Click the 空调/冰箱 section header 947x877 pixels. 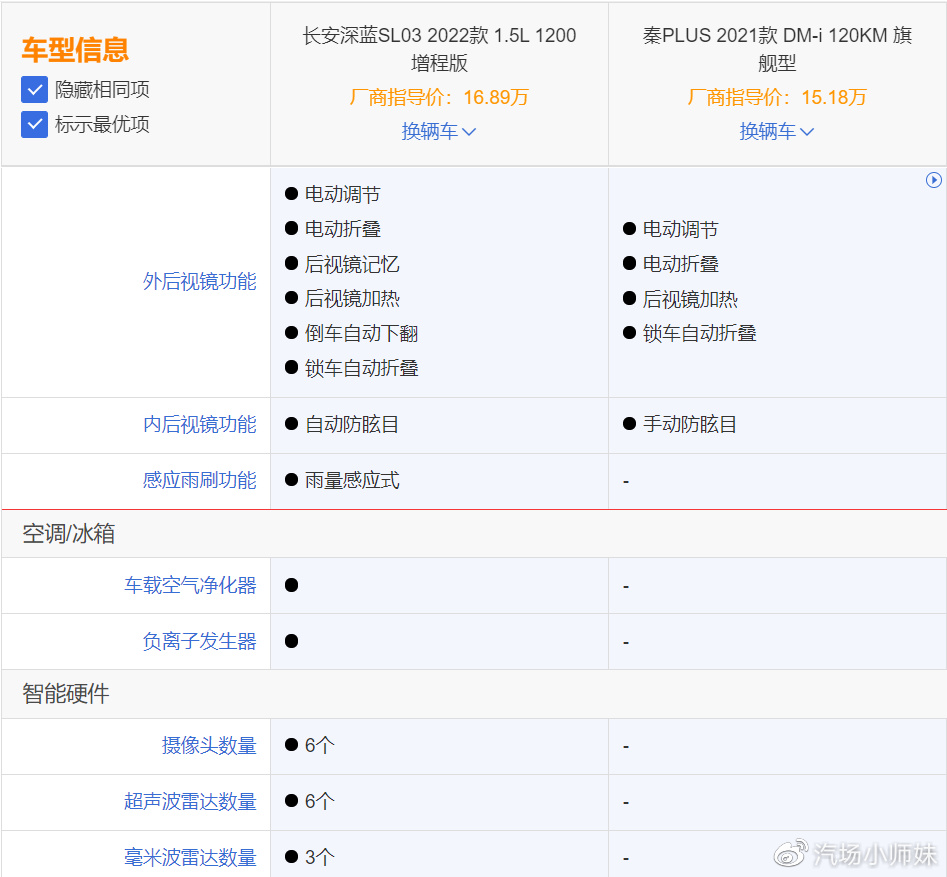pyautogui.click(x=68, y=534)
